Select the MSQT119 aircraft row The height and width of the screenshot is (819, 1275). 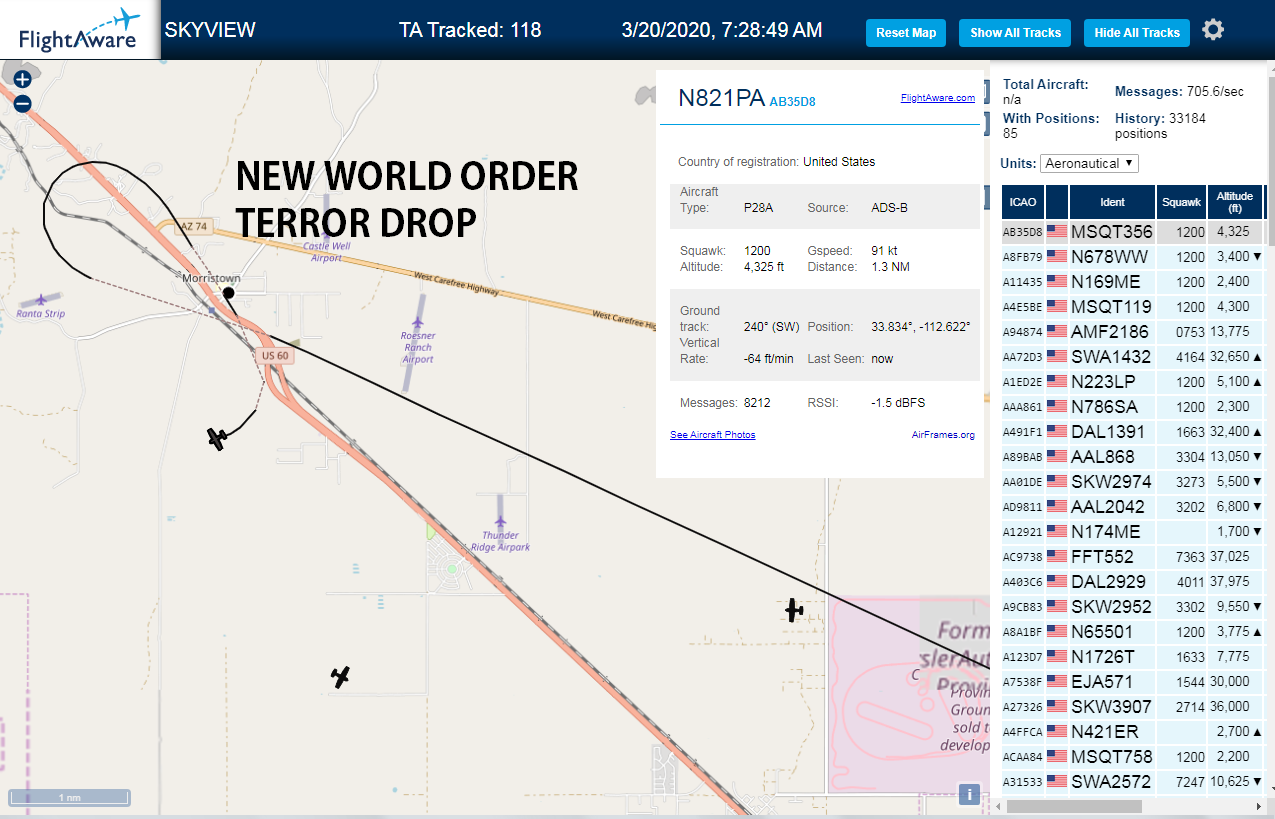click(x=1134, y=306)
